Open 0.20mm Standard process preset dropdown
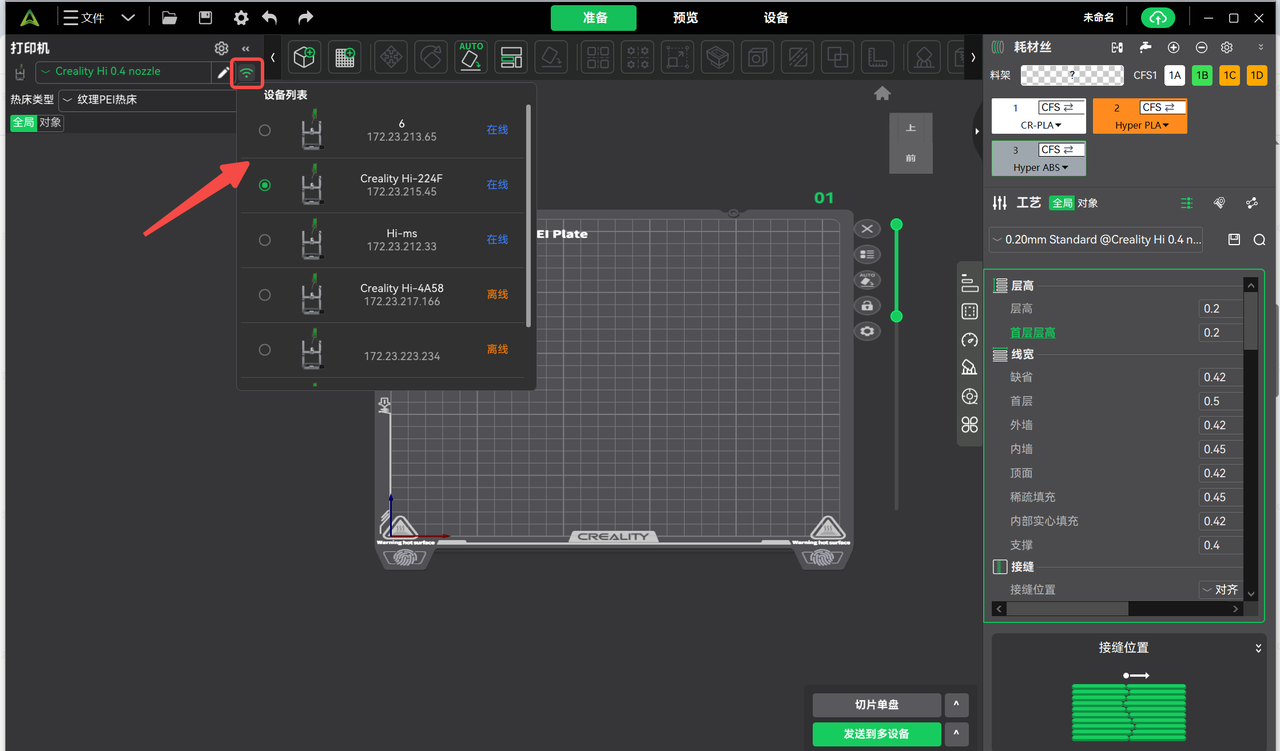 coord(1097,240)
